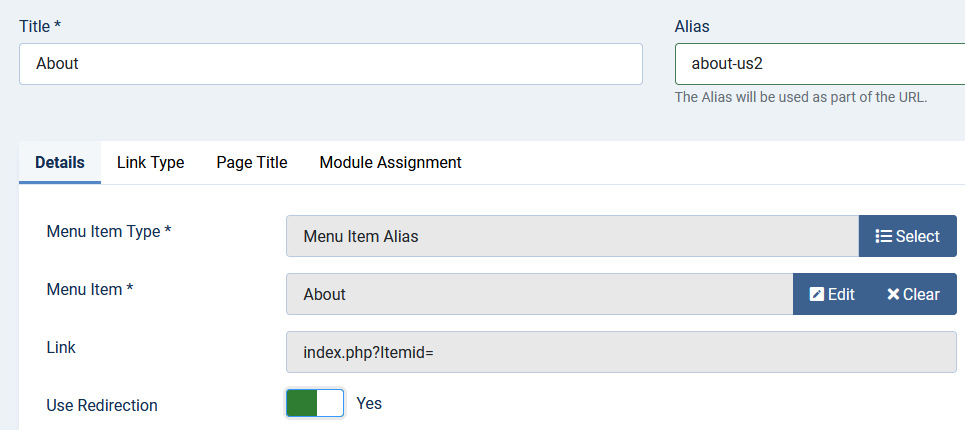Toggle the Use Redirection switch

315,403
